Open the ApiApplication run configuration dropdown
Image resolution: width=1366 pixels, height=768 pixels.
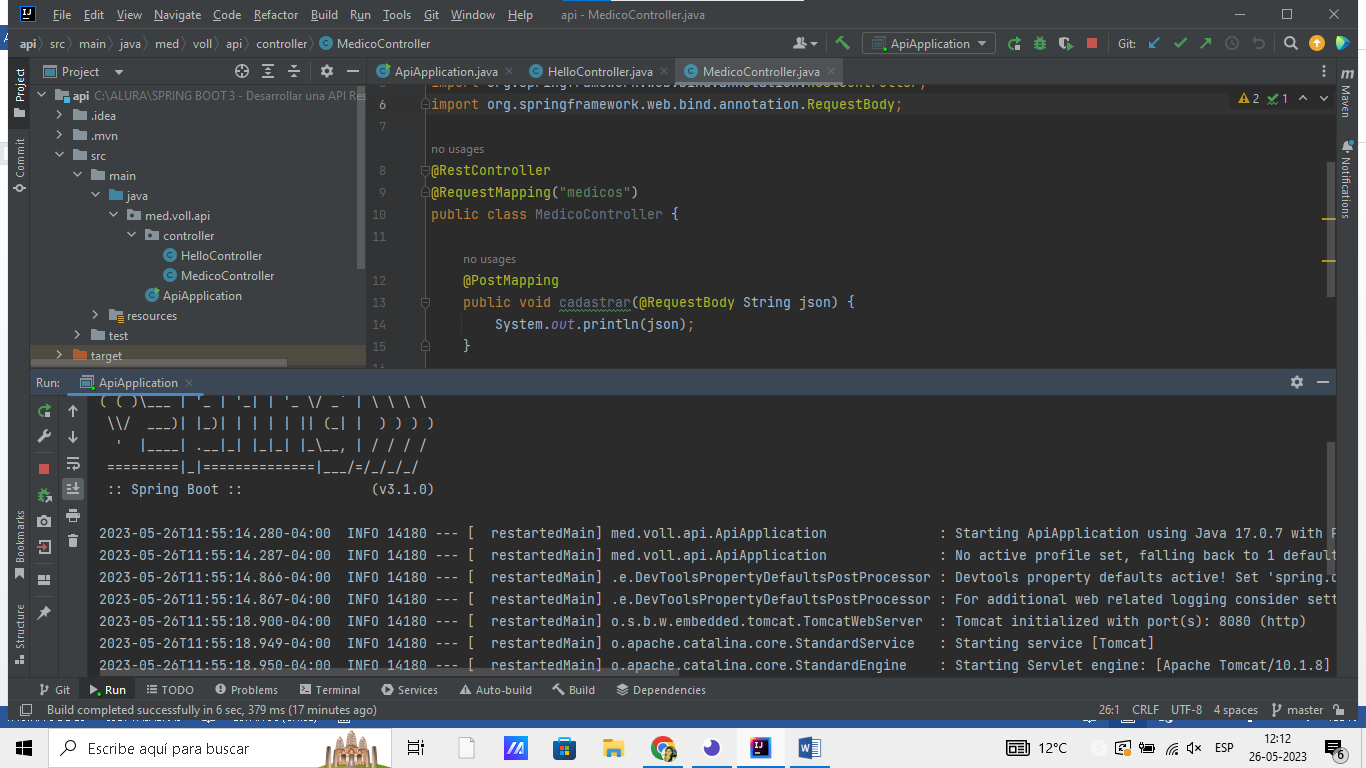click(929, 43)
